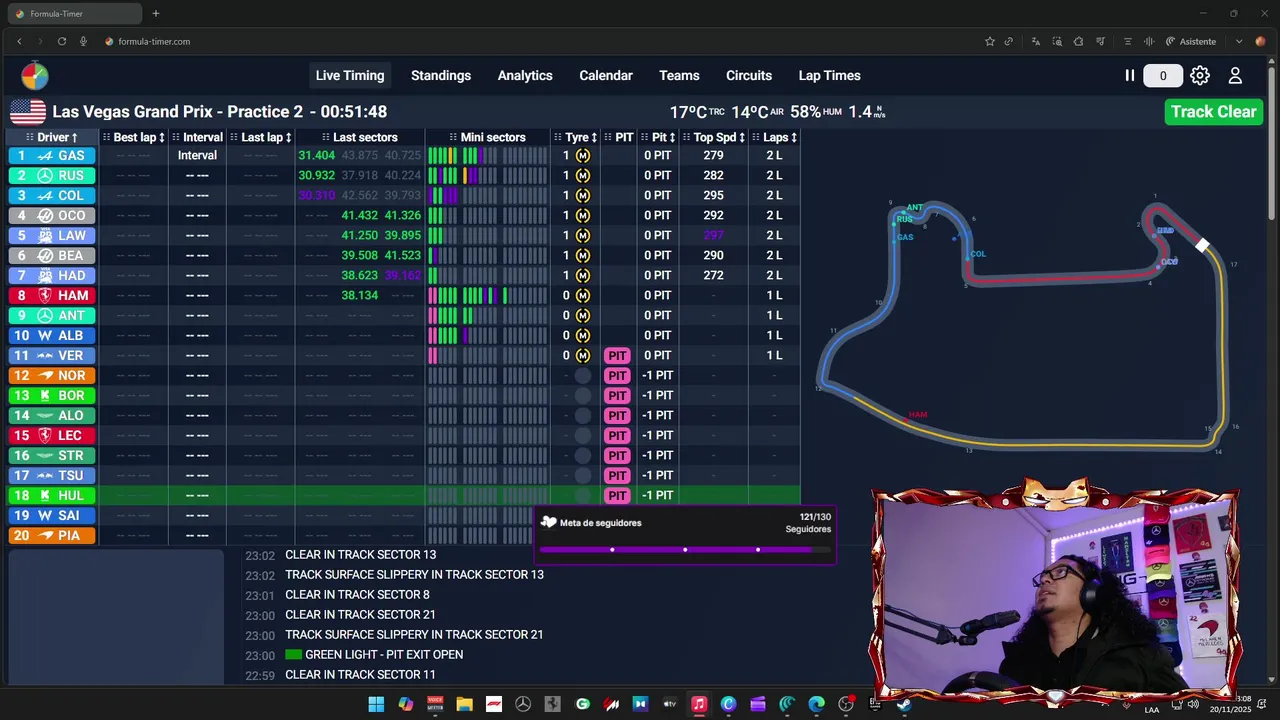
Task: Open the user account profile icon
Action: point(1235,75)
